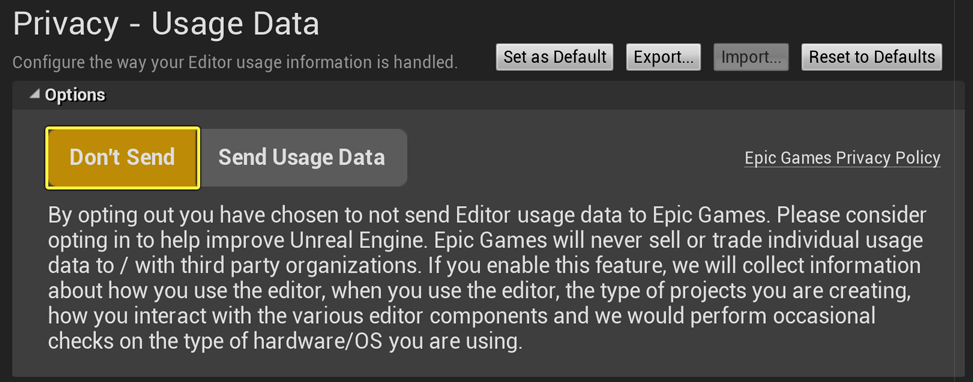Image resolution: width=973 pixels, height=382 pixels.
Task: Reset to Defaults for privacy settings
Action: click(x=872, y=57)
